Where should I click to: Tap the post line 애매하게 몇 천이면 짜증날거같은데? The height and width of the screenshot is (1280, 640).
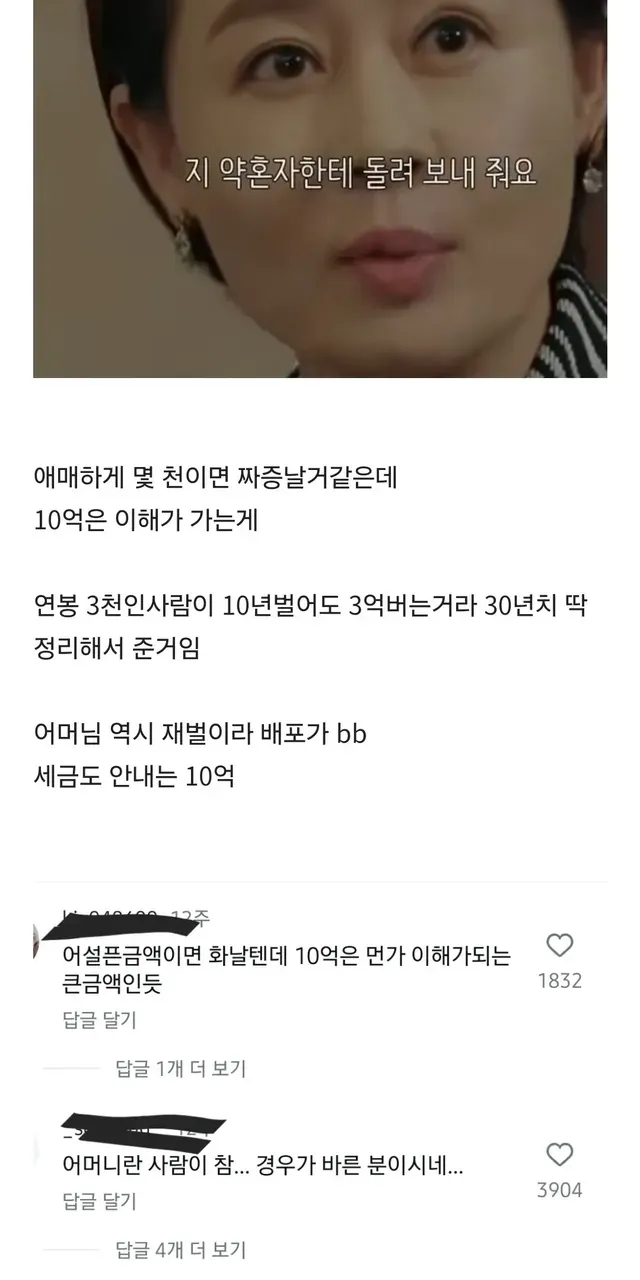215,479
